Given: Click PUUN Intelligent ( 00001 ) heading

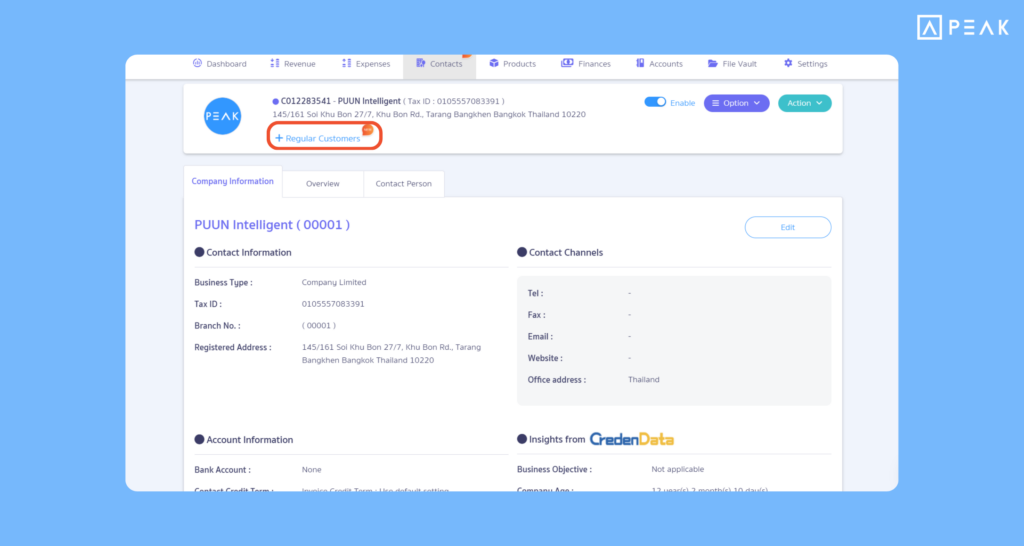Looking at the screenshot, I should [272, 225].
